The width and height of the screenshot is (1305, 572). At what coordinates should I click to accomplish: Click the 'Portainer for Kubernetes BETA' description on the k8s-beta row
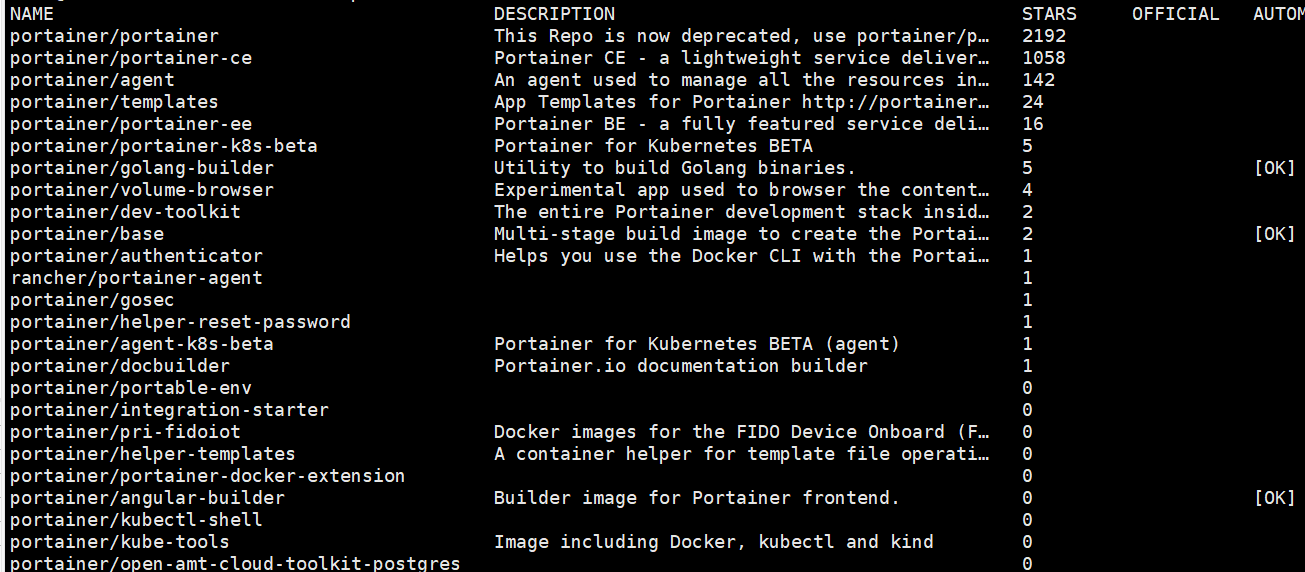tap(653, 146)
